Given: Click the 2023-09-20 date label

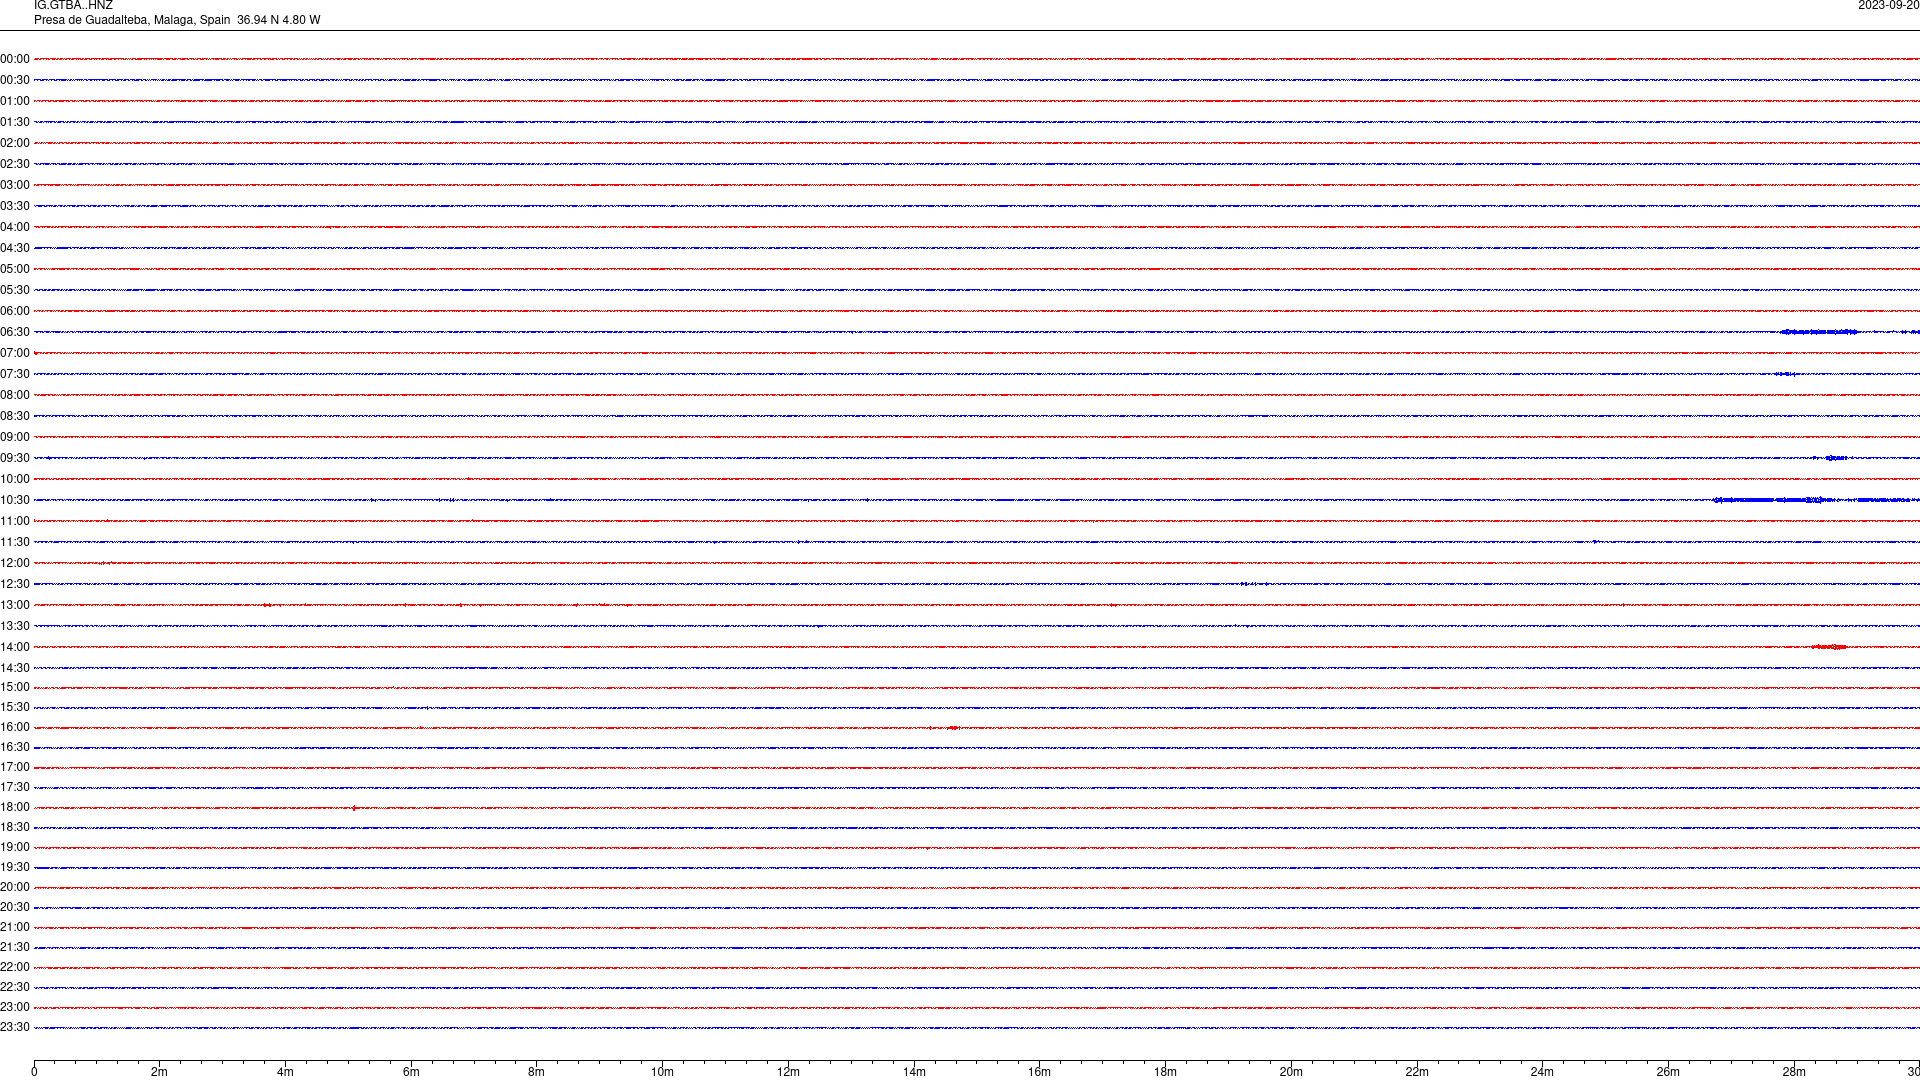Looking at the screenshot, I should [x=1888, y=5].
